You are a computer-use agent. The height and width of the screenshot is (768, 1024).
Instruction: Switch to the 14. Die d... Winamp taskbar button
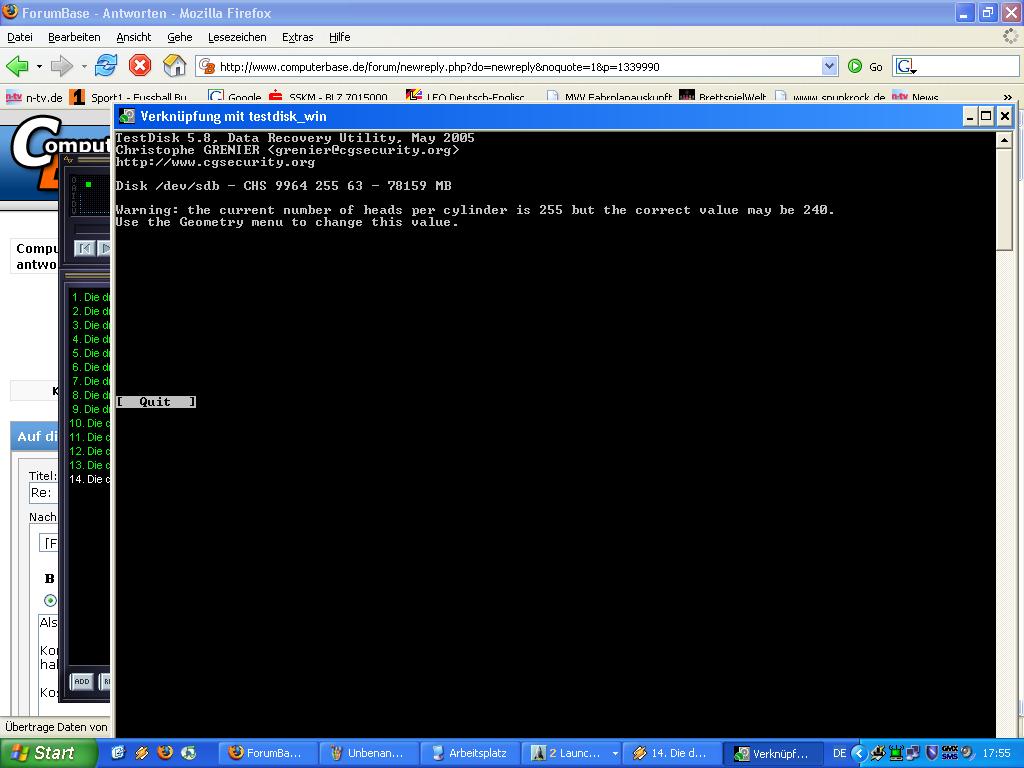(673, 753)
